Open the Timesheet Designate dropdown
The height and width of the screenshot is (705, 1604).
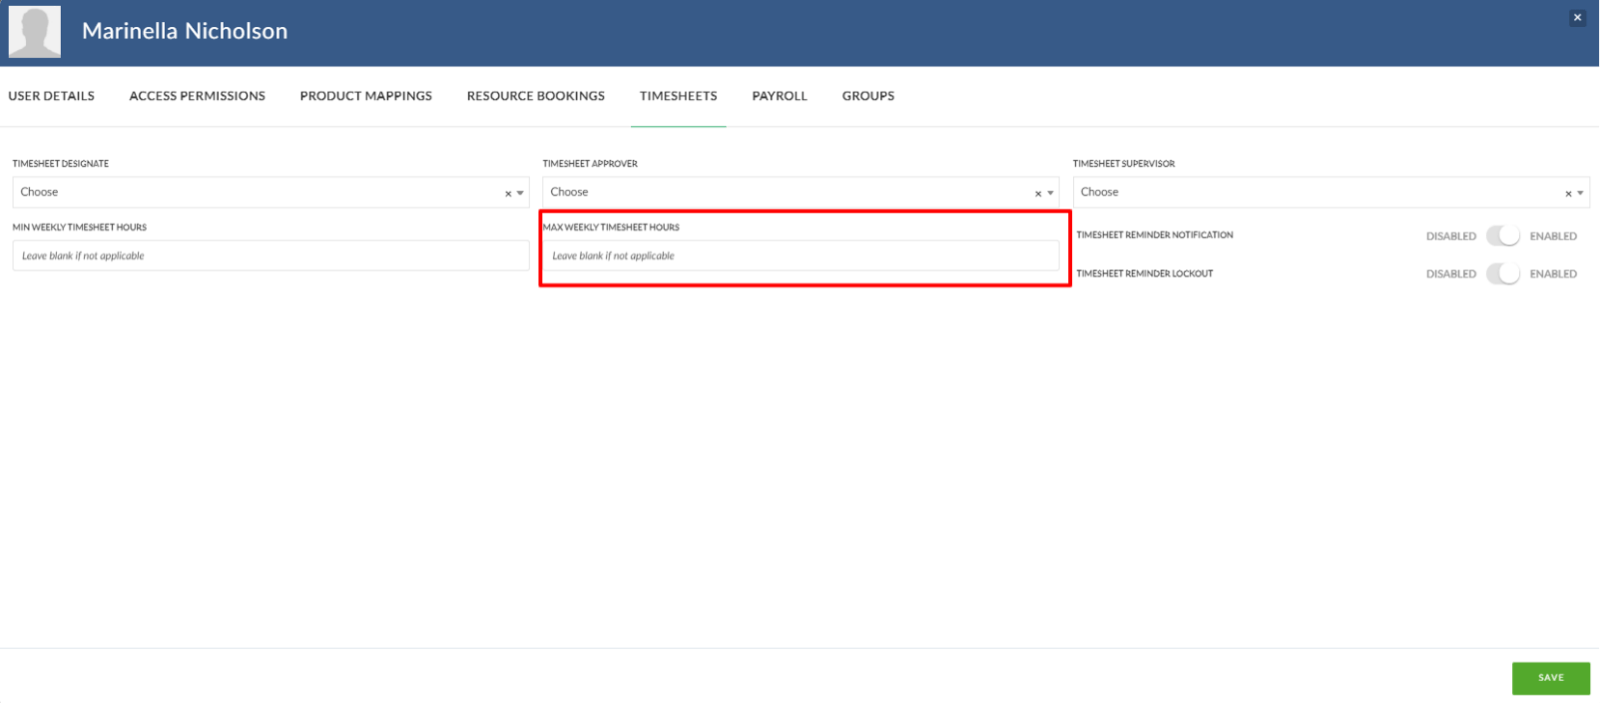pos(270,192)
